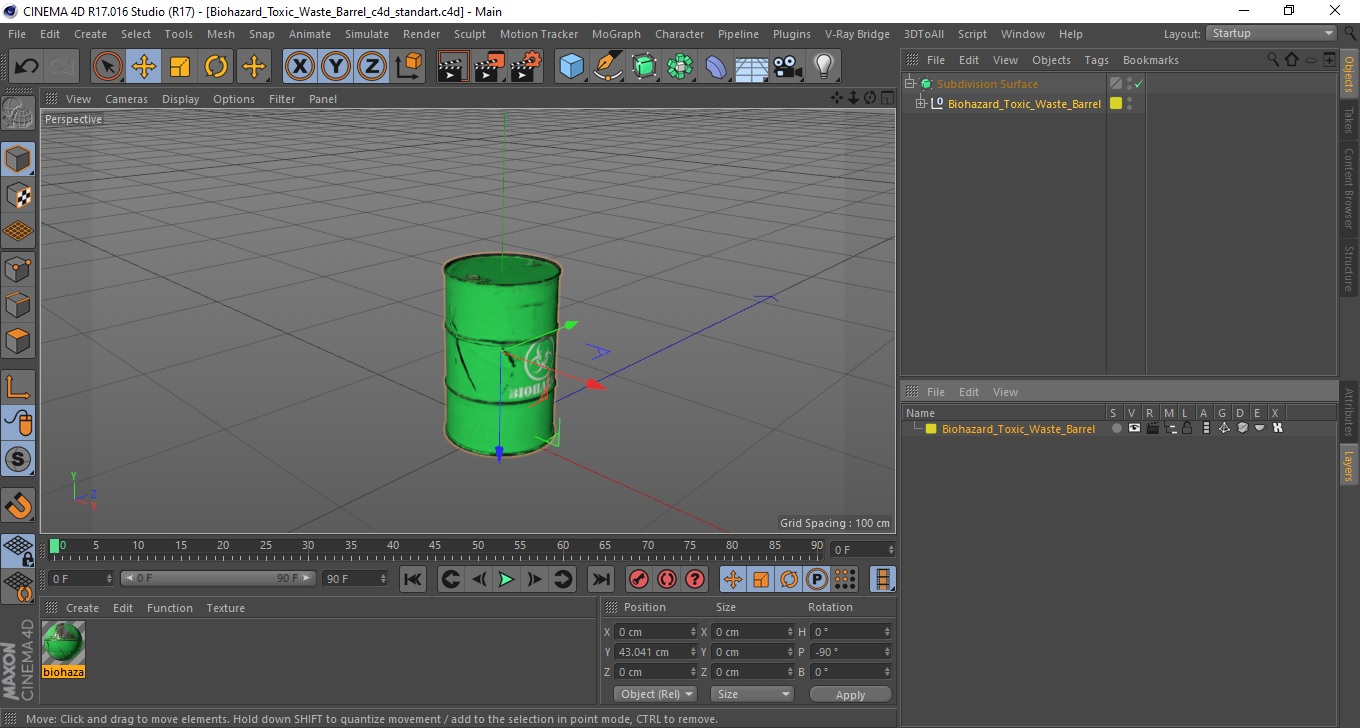Open viewport Cameras menu
The height and width of the screenshot is (728, 1360).
click(x=126, y=99)
